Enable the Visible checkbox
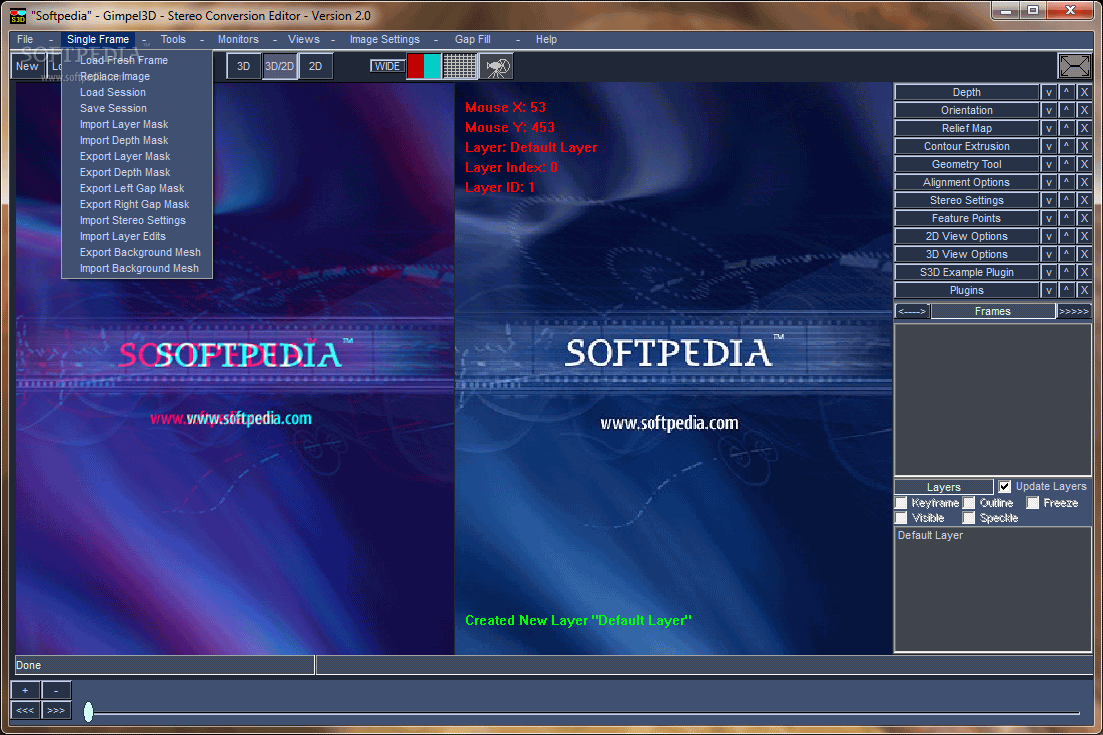The height and width of the screenshot is (735, 1103). pyautogui.click(x=901, y=518)
